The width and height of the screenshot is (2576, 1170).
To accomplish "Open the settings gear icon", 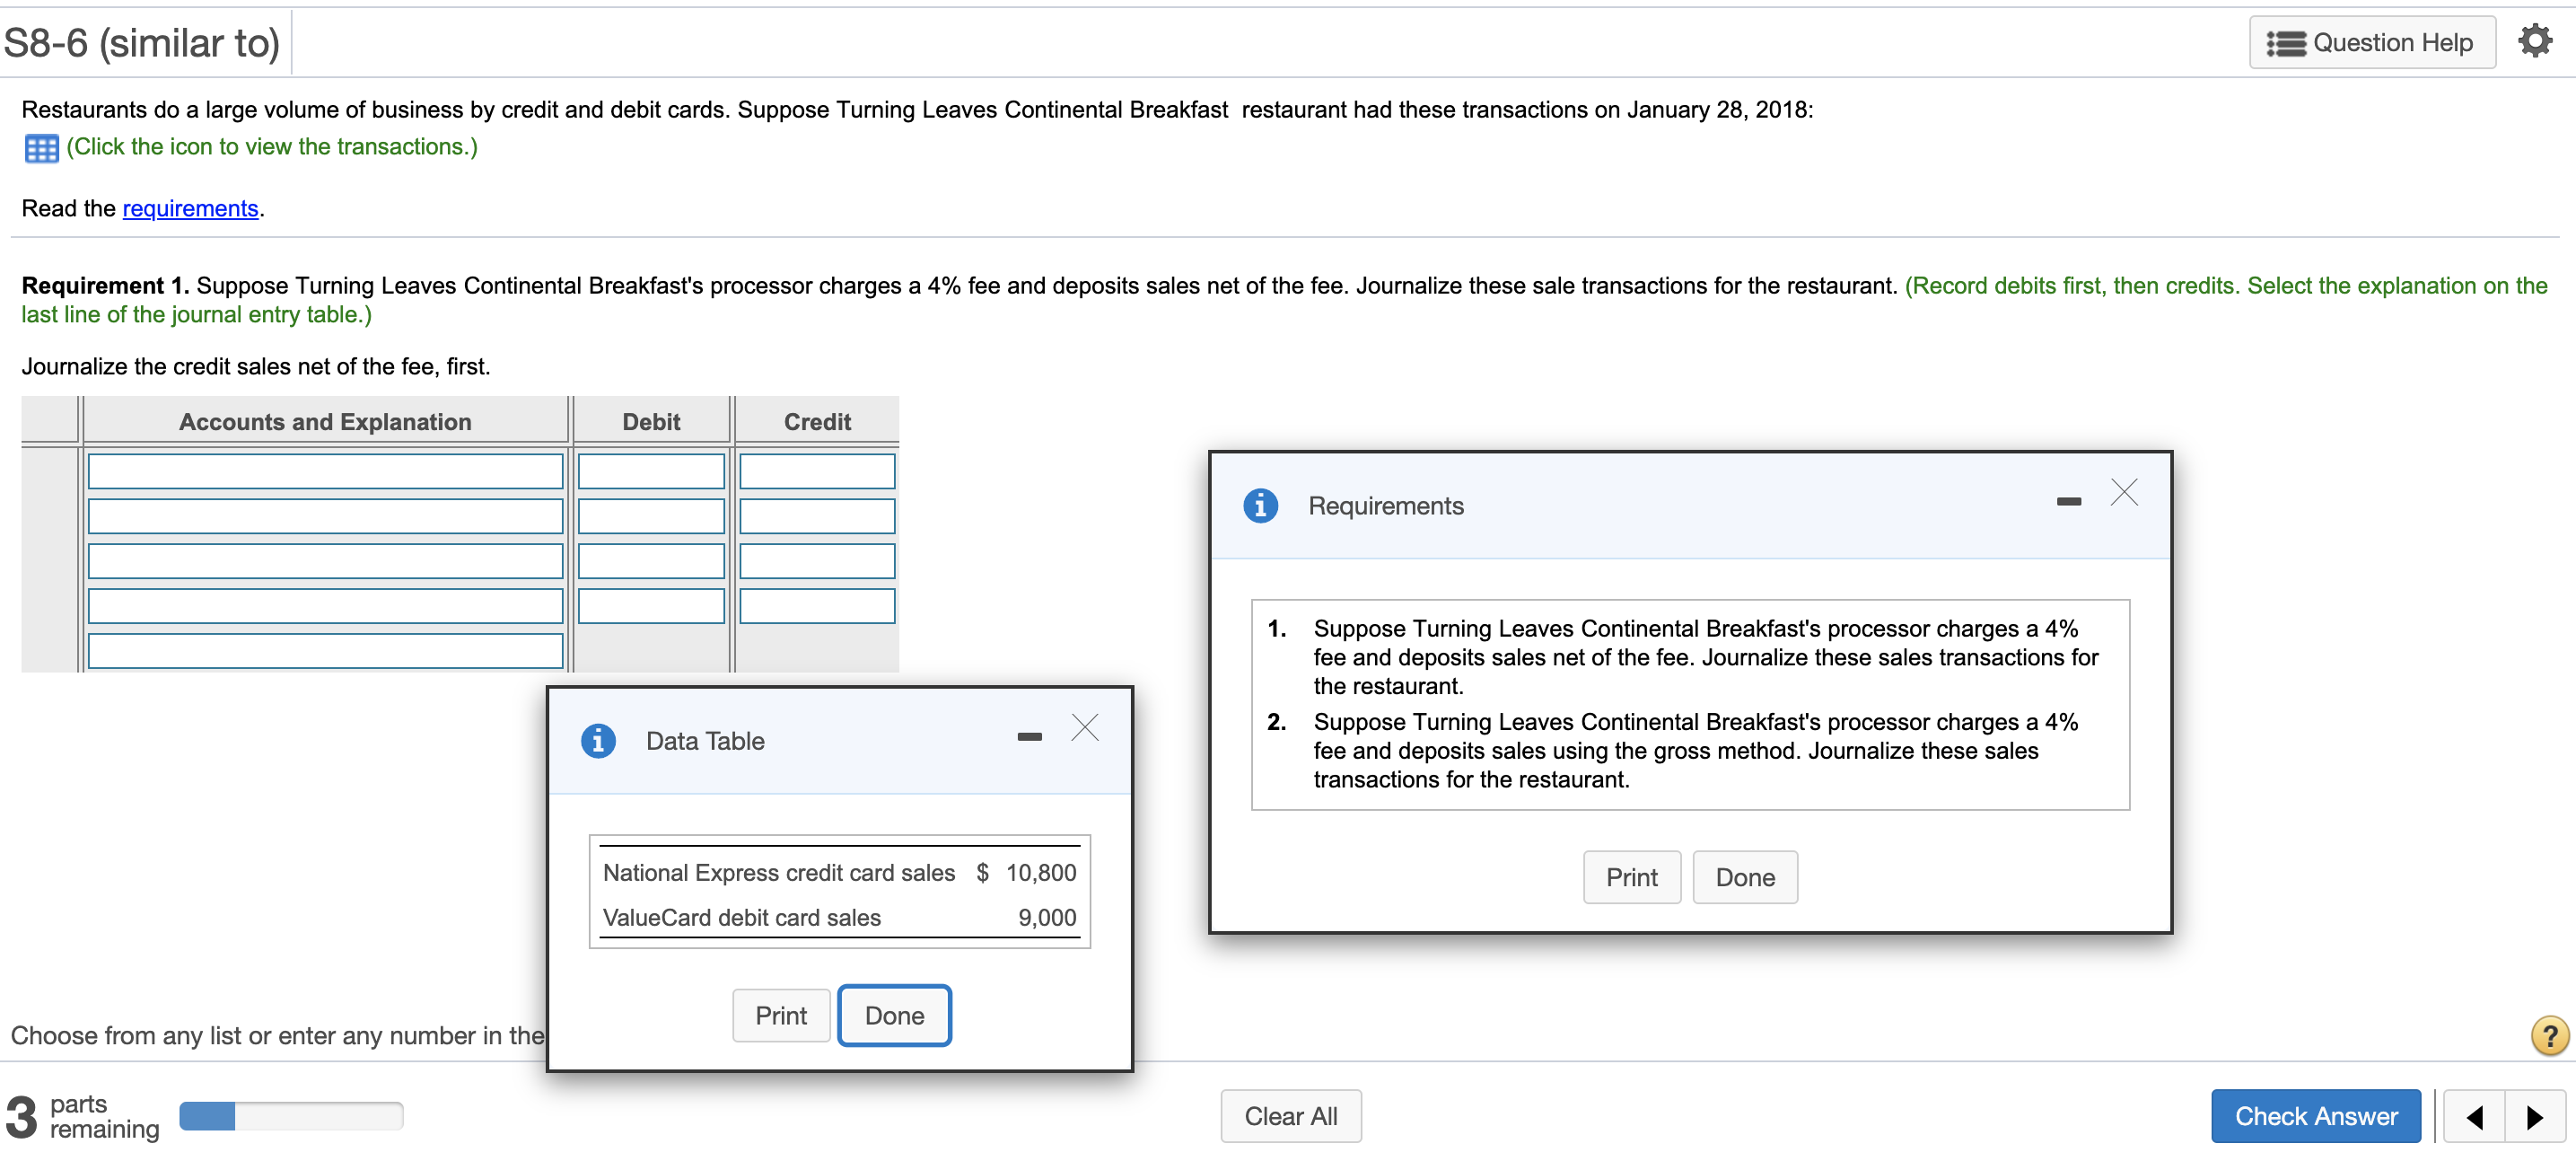I will click(2537, 41).
